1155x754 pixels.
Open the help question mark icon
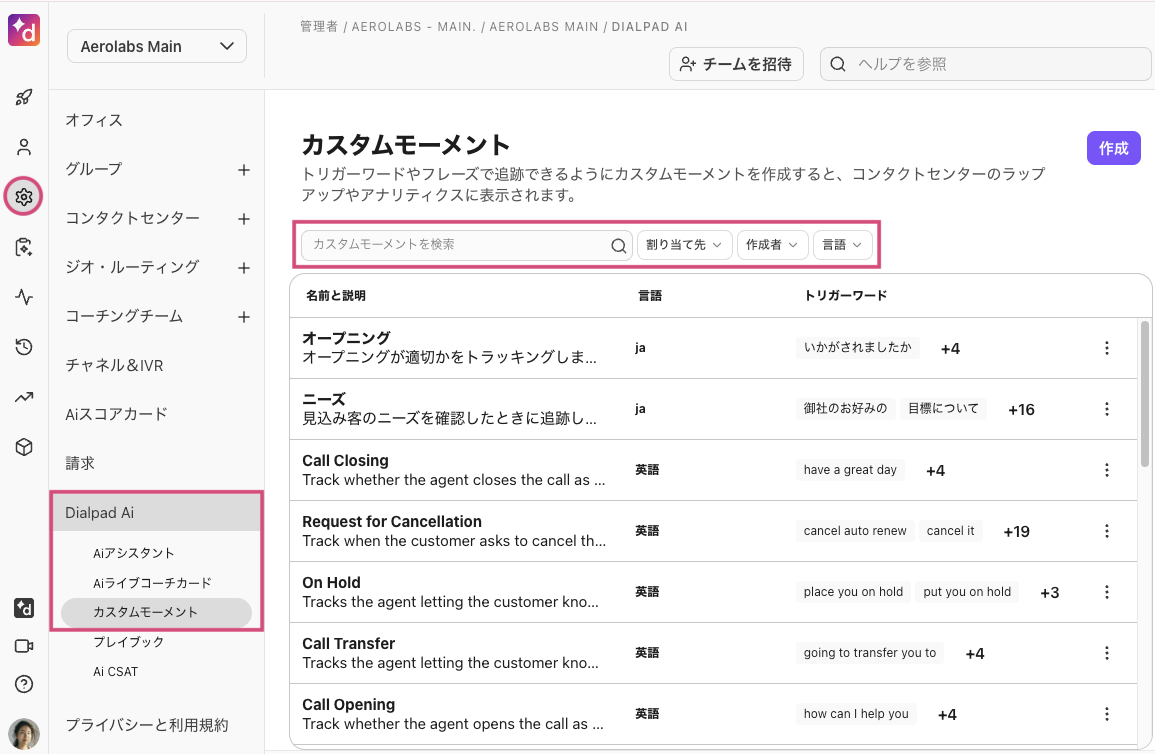coord(24,684)
